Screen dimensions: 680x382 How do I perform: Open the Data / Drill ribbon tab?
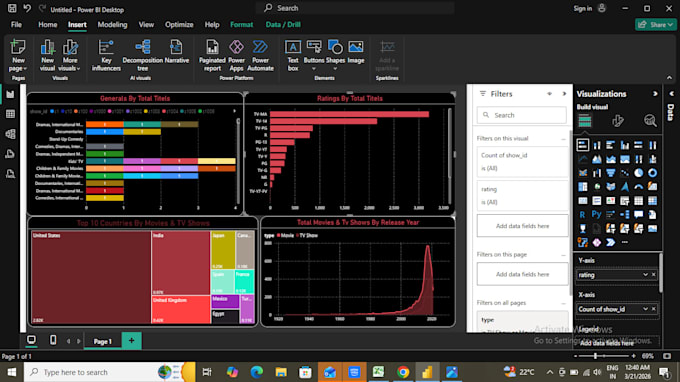283,25
